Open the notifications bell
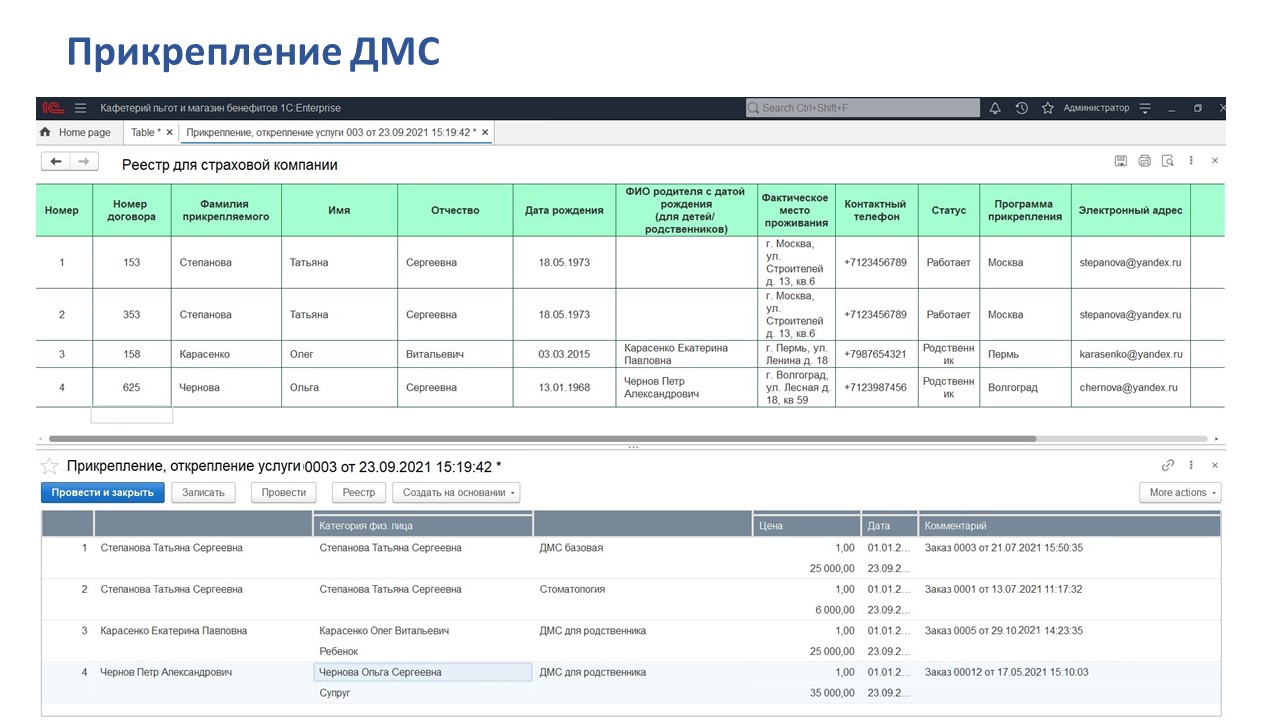 pos(995,108)
